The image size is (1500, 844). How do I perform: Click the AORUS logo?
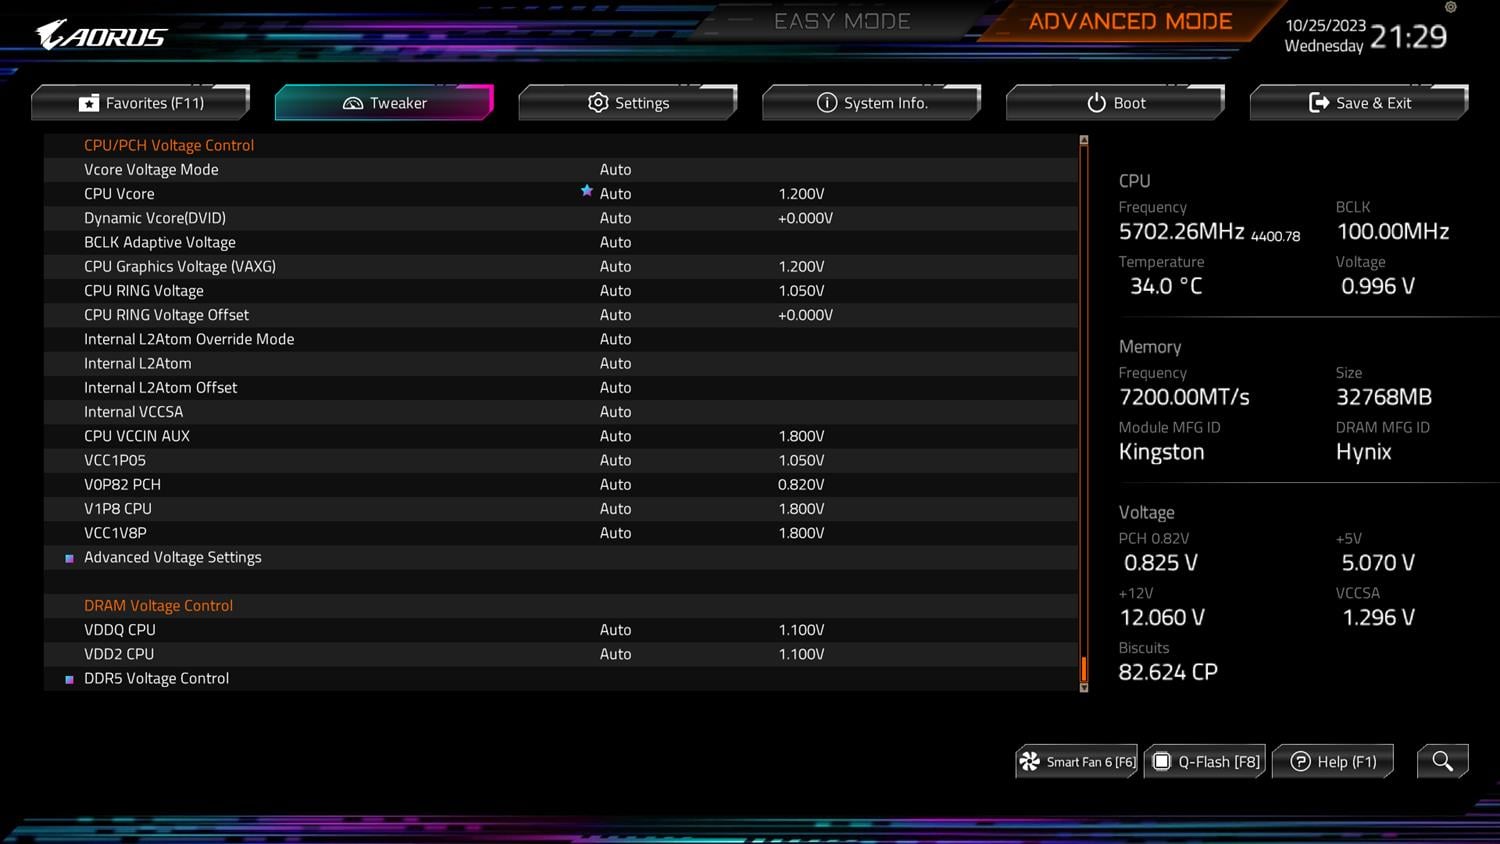pyautogui.click(x=102, y=36)
